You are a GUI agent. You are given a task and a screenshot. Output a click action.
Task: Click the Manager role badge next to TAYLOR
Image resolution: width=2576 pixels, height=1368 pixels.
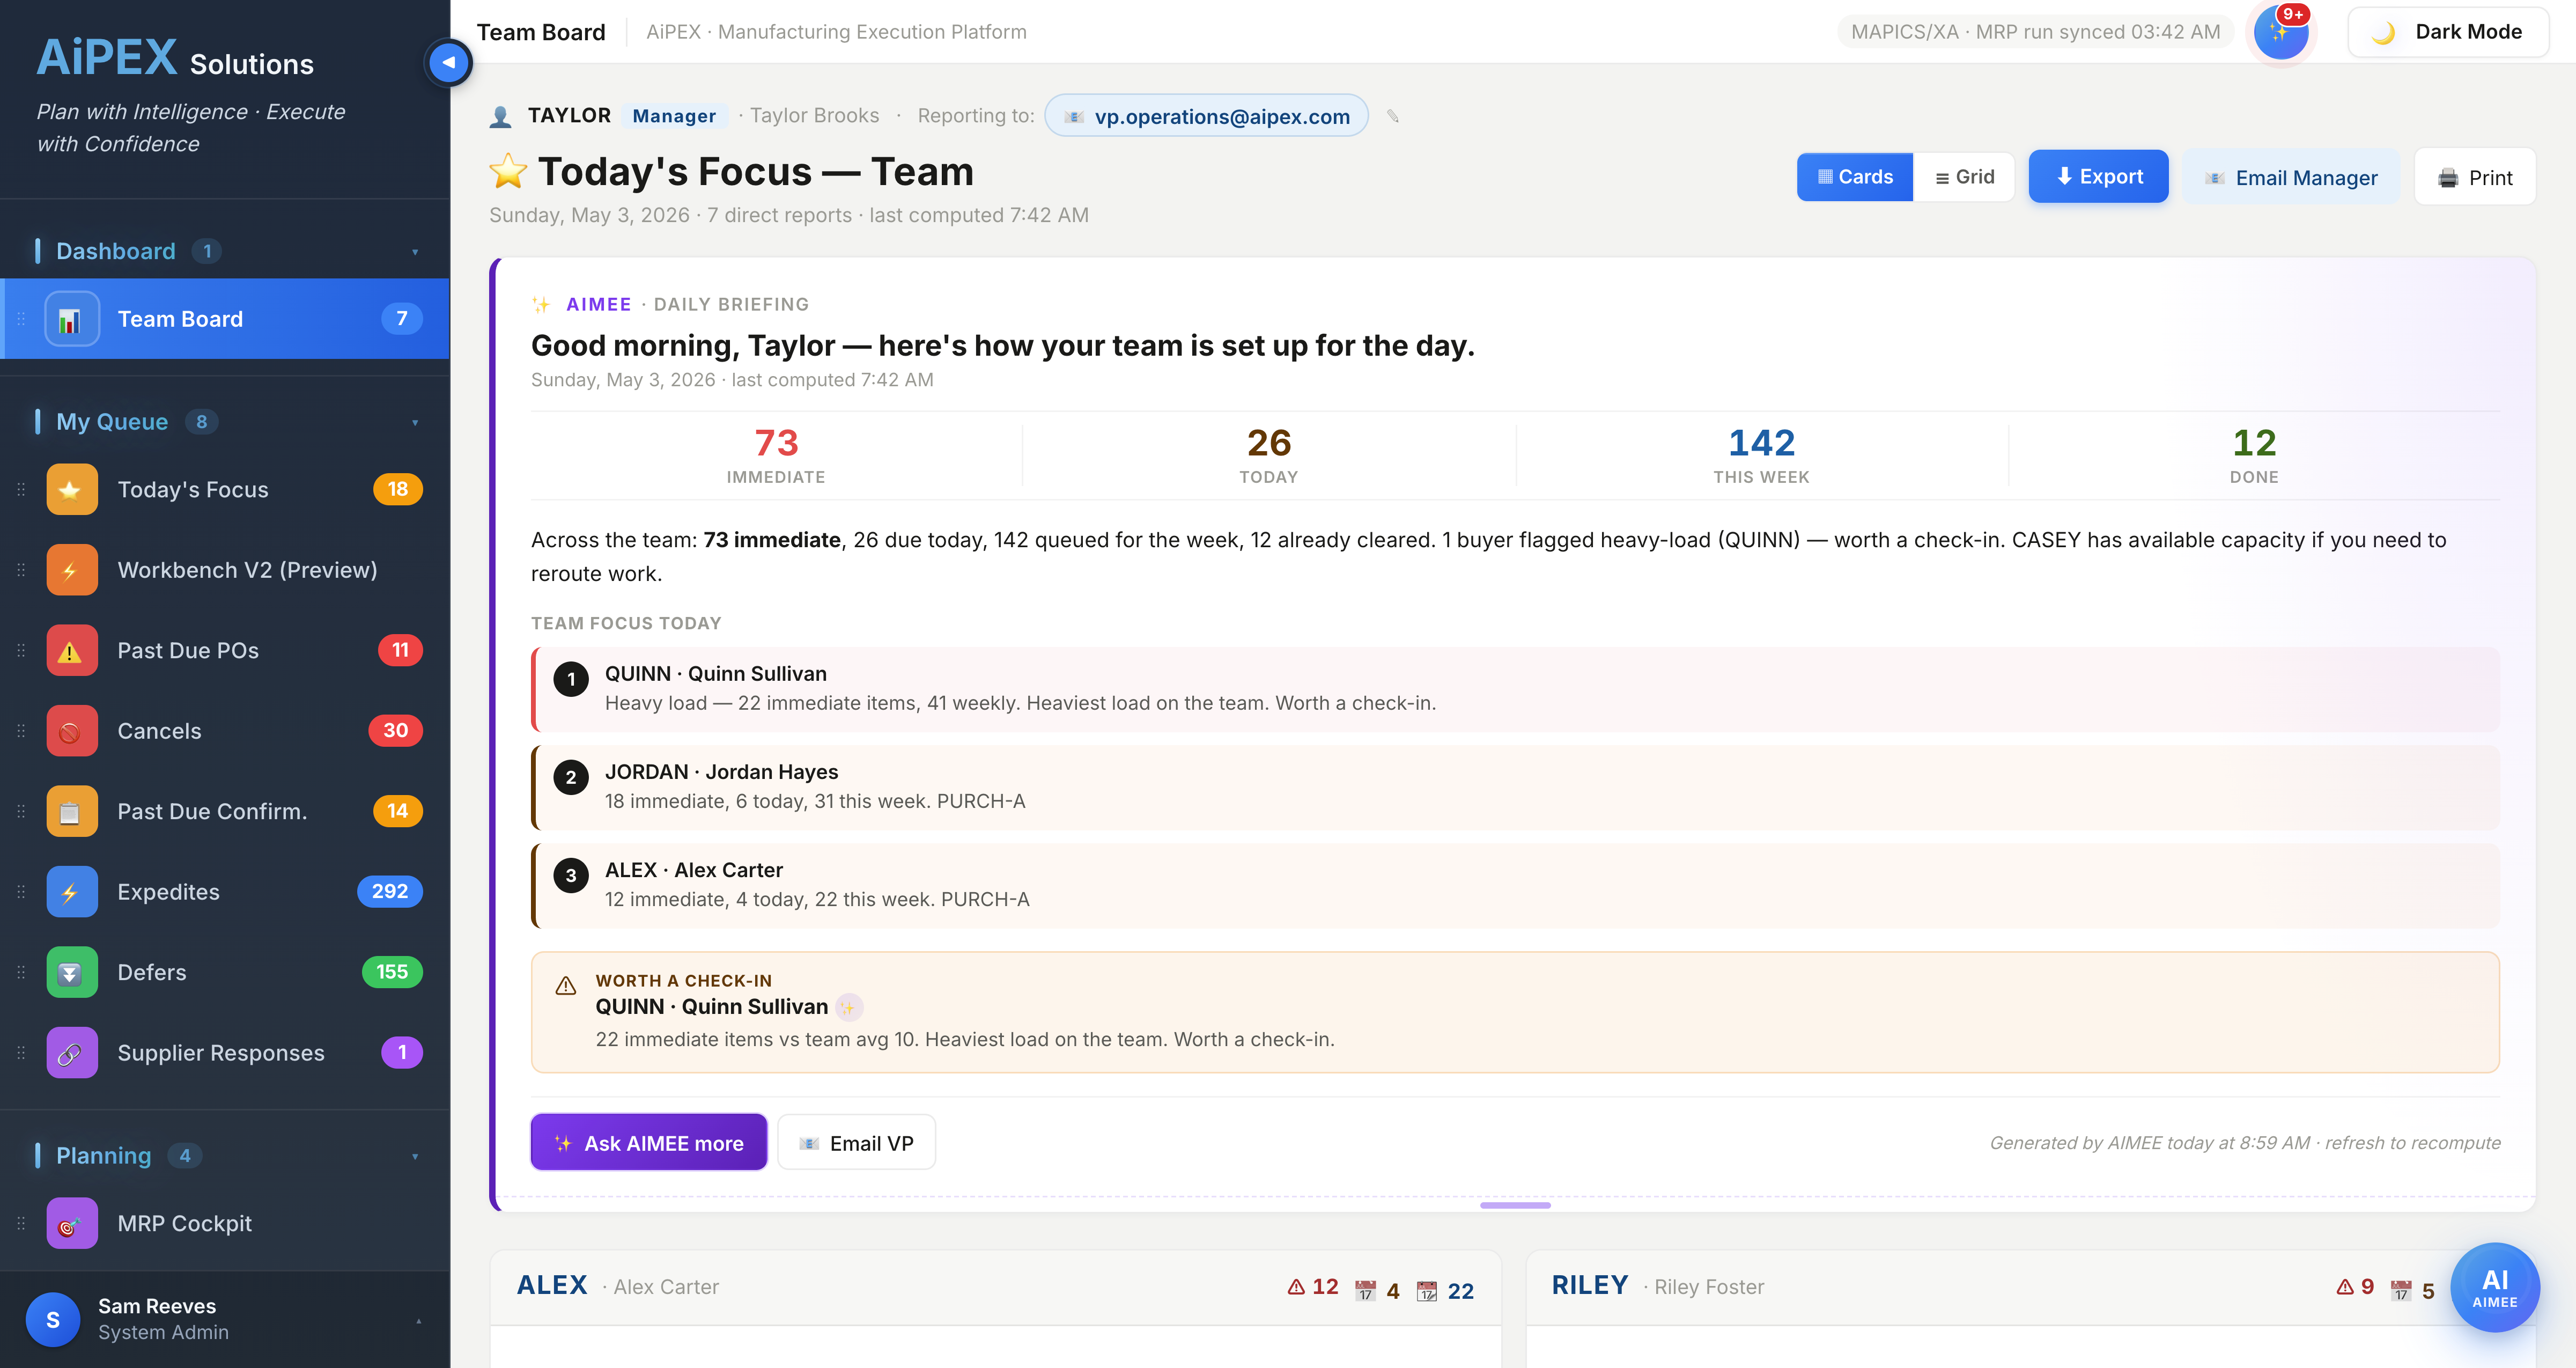click(674, 116)
